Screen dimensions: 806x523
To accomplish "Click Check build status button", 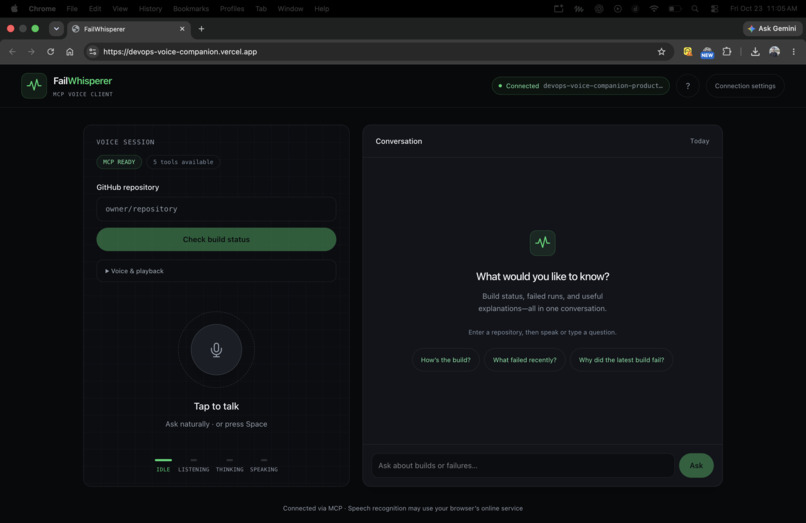I will click(216, 240).
